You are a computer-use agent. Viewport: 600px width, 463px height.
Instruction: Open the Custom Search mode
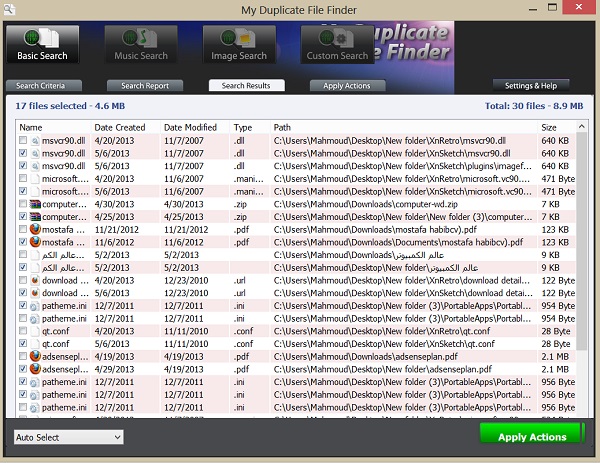[337, 44]
